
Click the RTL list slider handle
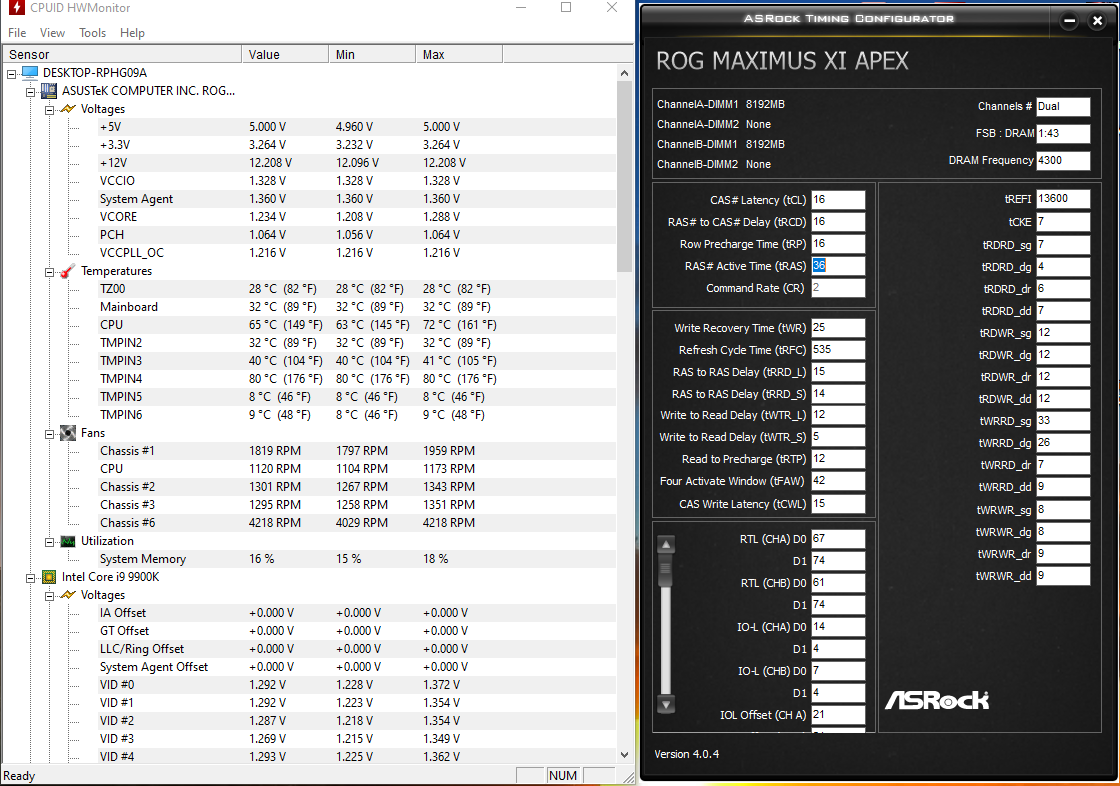(666, 570)
